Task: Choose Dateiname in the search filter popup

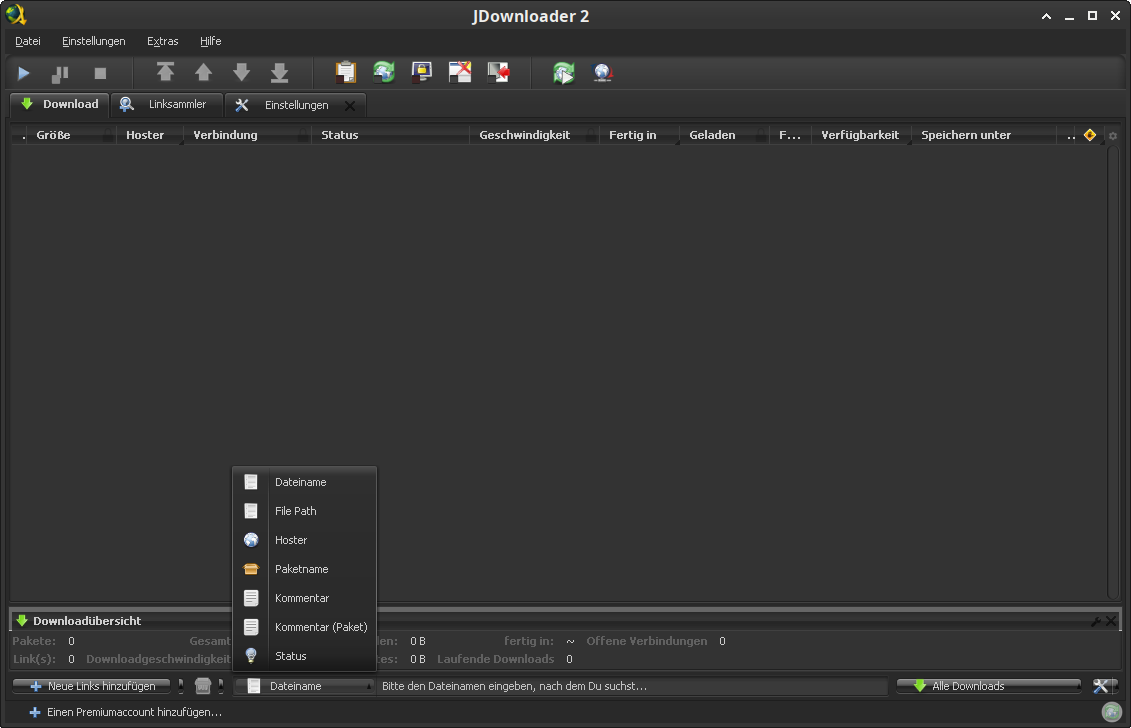Action: 304,482
